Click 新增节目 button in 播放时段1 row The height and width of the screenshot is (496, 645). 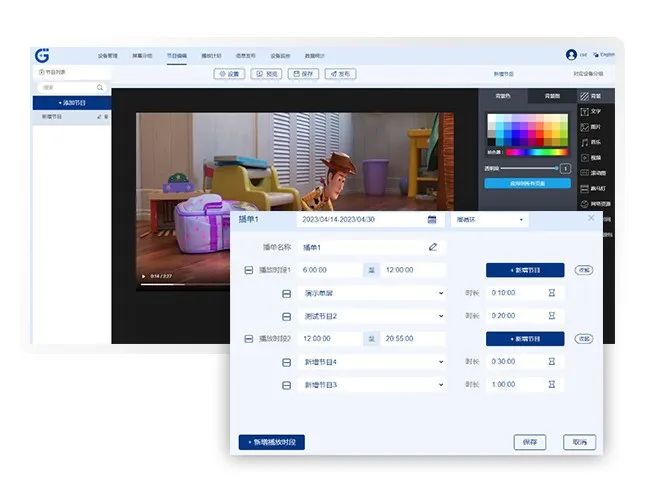point(525,270)
